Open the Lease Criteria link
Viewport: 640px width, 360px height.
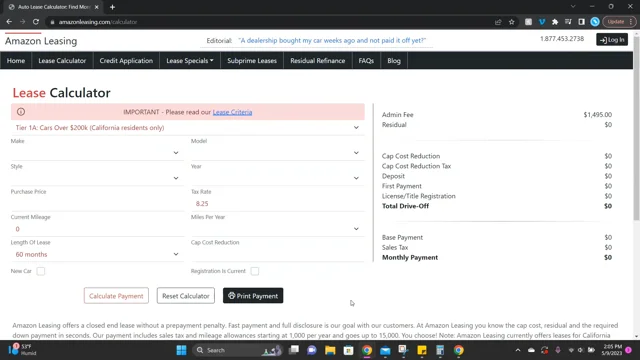point(232,112)
